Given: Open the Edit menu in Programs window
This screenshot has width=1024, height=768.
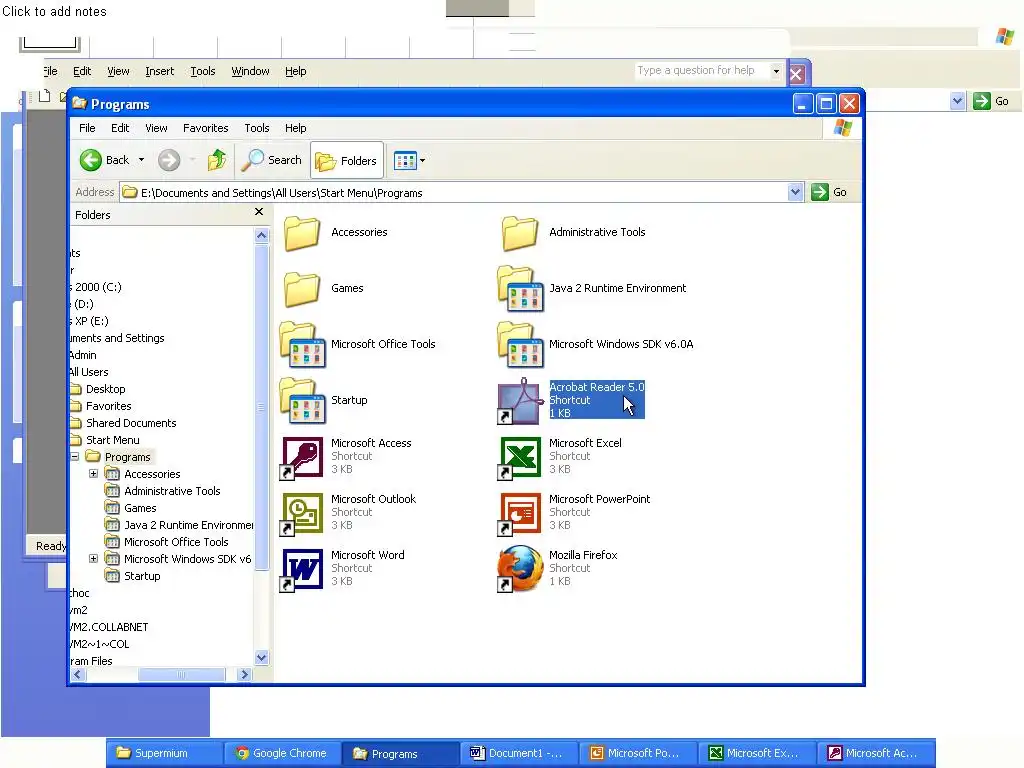Looking at the screenshot, I should click(120, 128).
